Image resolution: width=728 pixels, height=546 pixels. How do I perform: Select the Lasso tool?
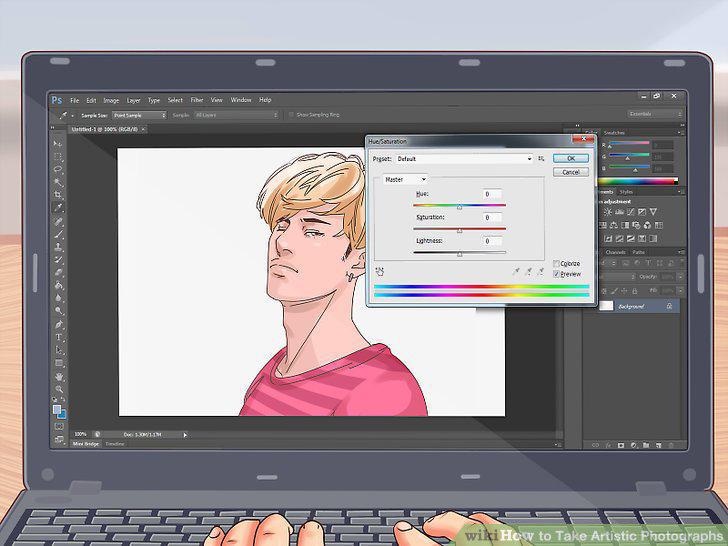(x=58, y=169)
